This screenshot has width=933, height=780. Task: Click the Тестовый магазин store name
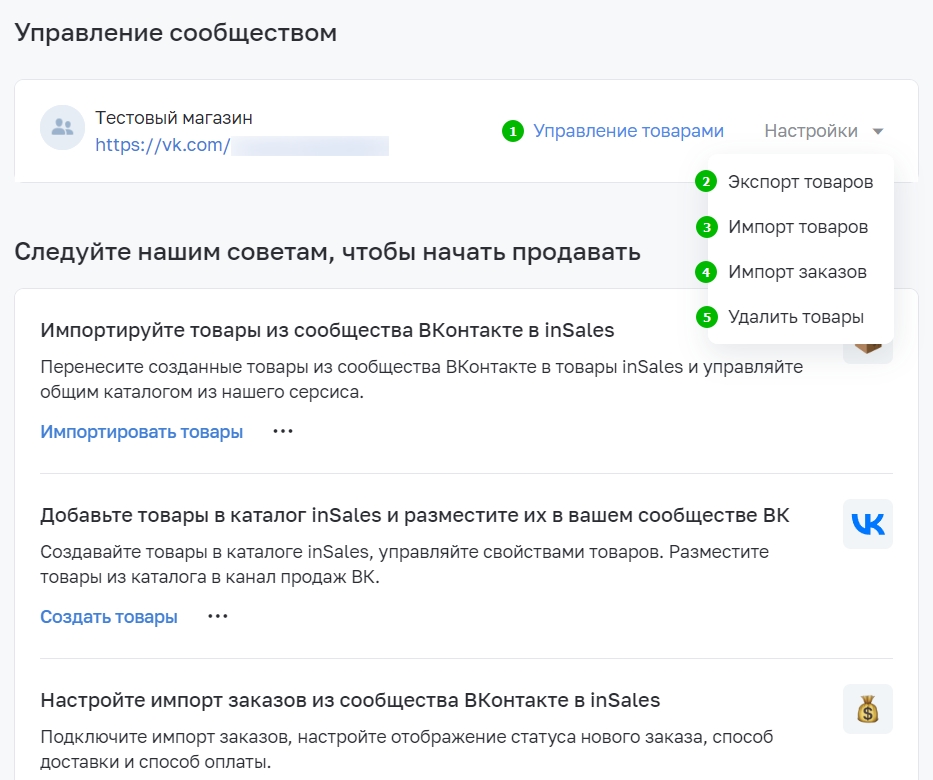point(174,118)
